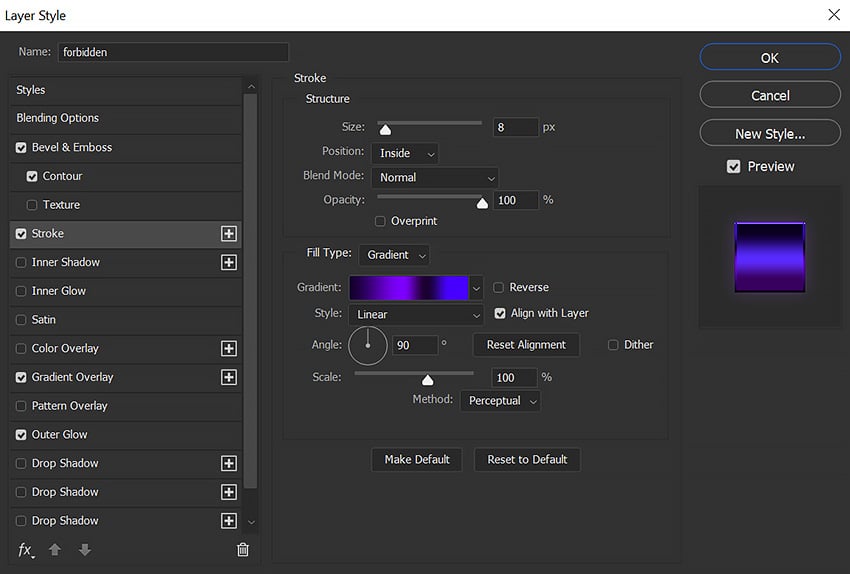
Task: Click the Reset Alignment button
Action: coord(526,345)
